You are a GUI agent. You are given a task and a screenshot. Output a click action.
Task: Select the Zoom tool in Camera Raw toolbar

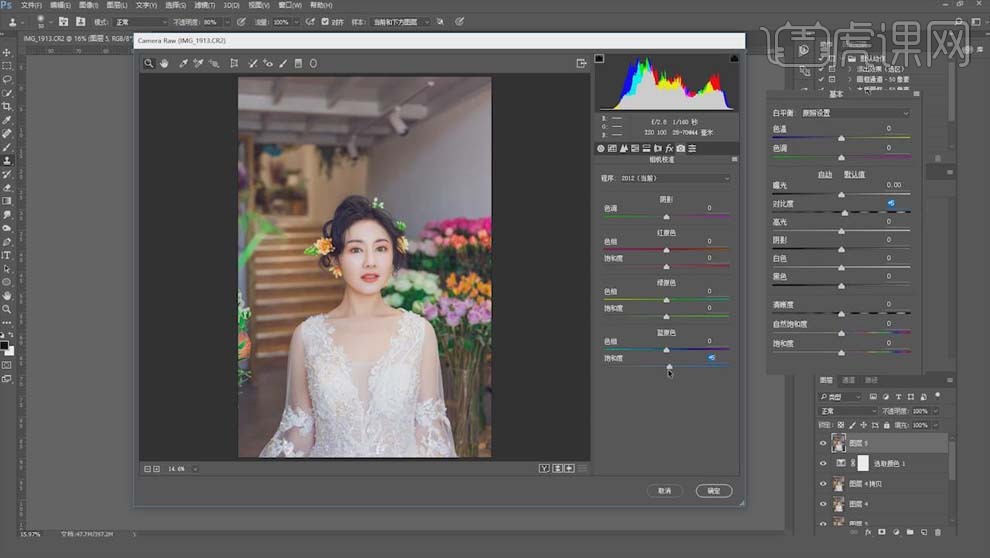click(148, 63)
